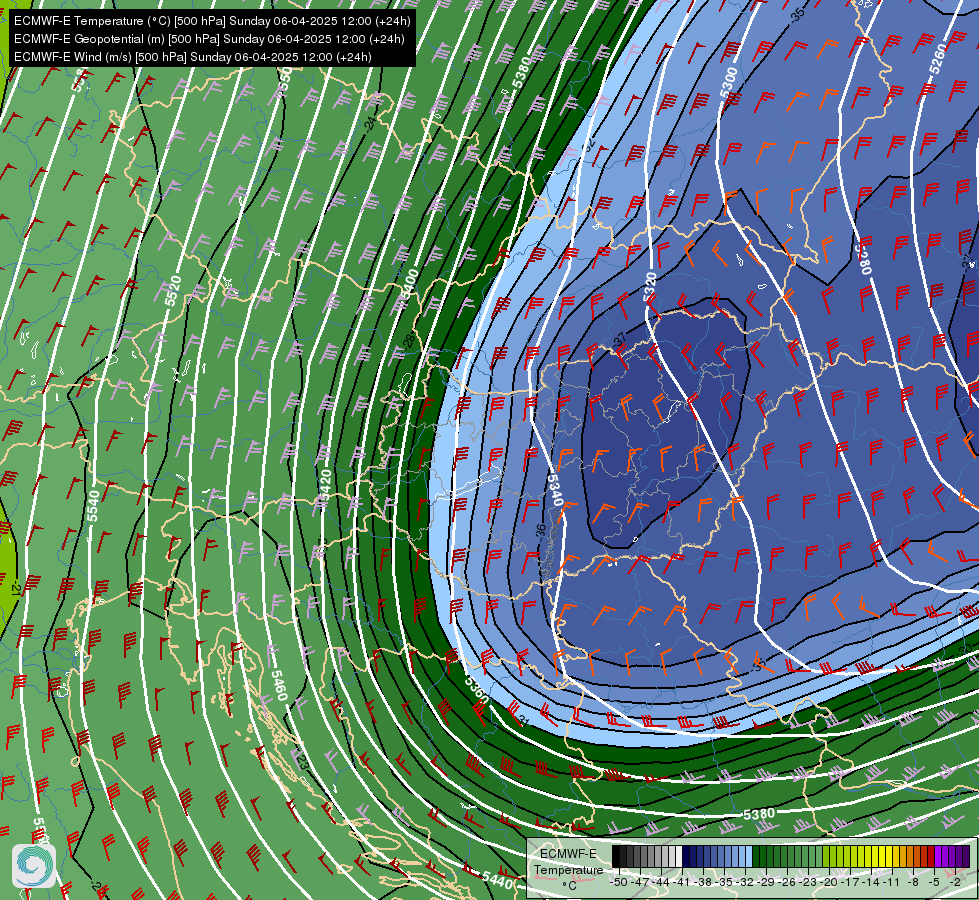The width and height of the screenshot is (979, 900).
Task: Click the '-36' temperature isotherm label
Action: pyautogui.click(x=541, y=530)
